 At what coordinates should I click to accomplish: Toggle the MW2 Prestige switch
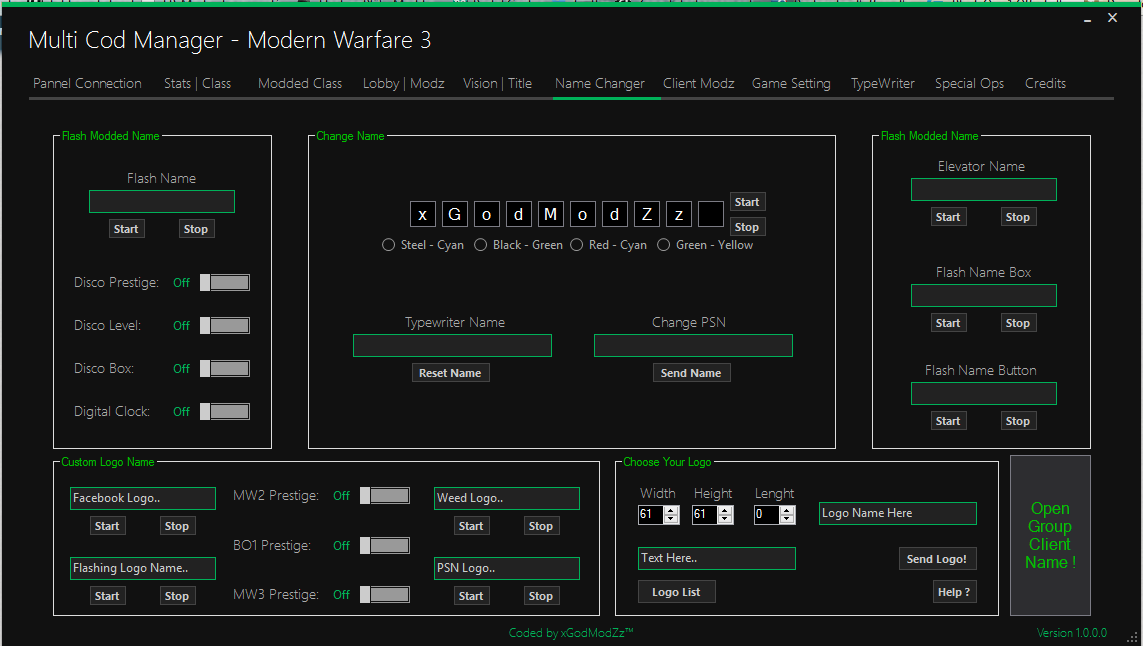(x=385, y=496)
